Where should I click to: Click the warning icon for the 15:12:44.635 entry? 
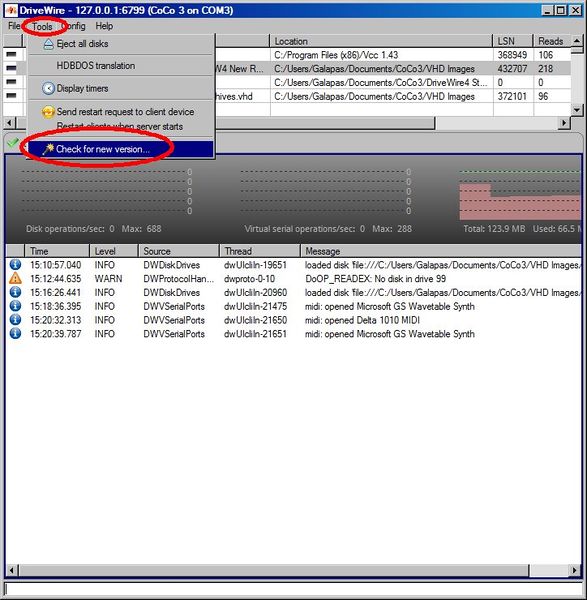[15, 278]
